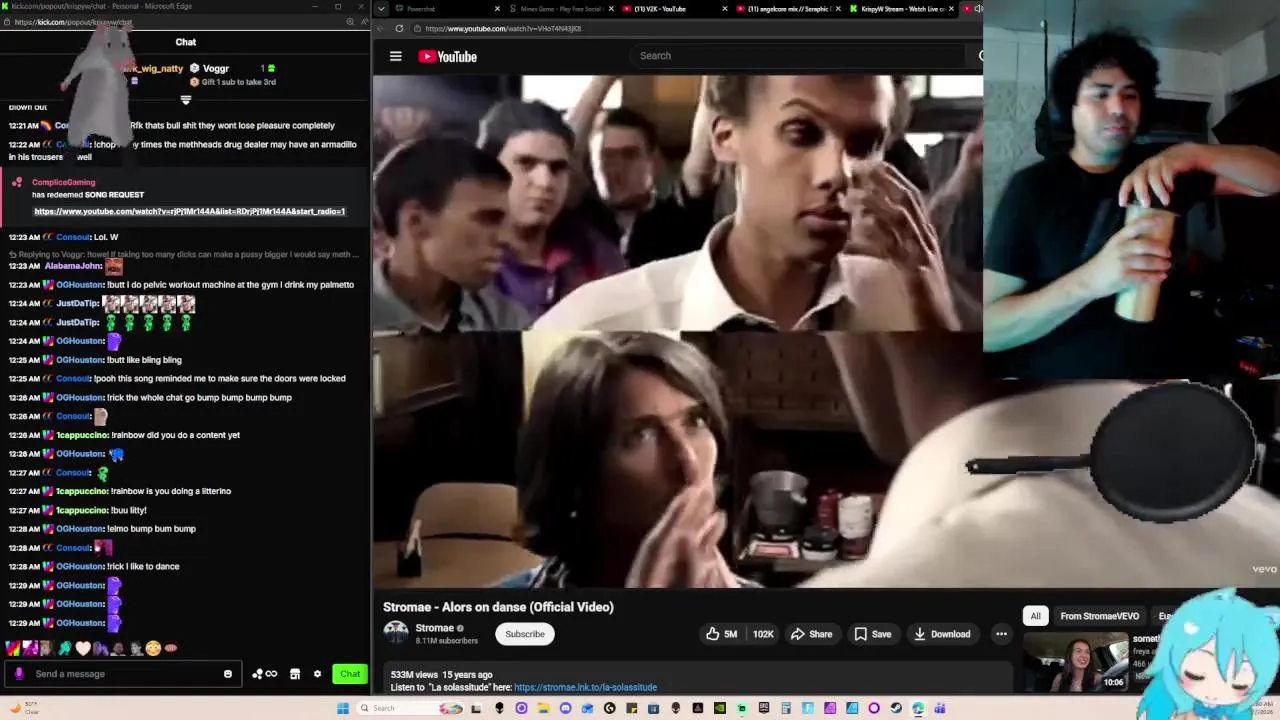Save the video to a playlist
Viewport: 1280px width, 720px height.
pyautogui.click(x=872, y=634)
